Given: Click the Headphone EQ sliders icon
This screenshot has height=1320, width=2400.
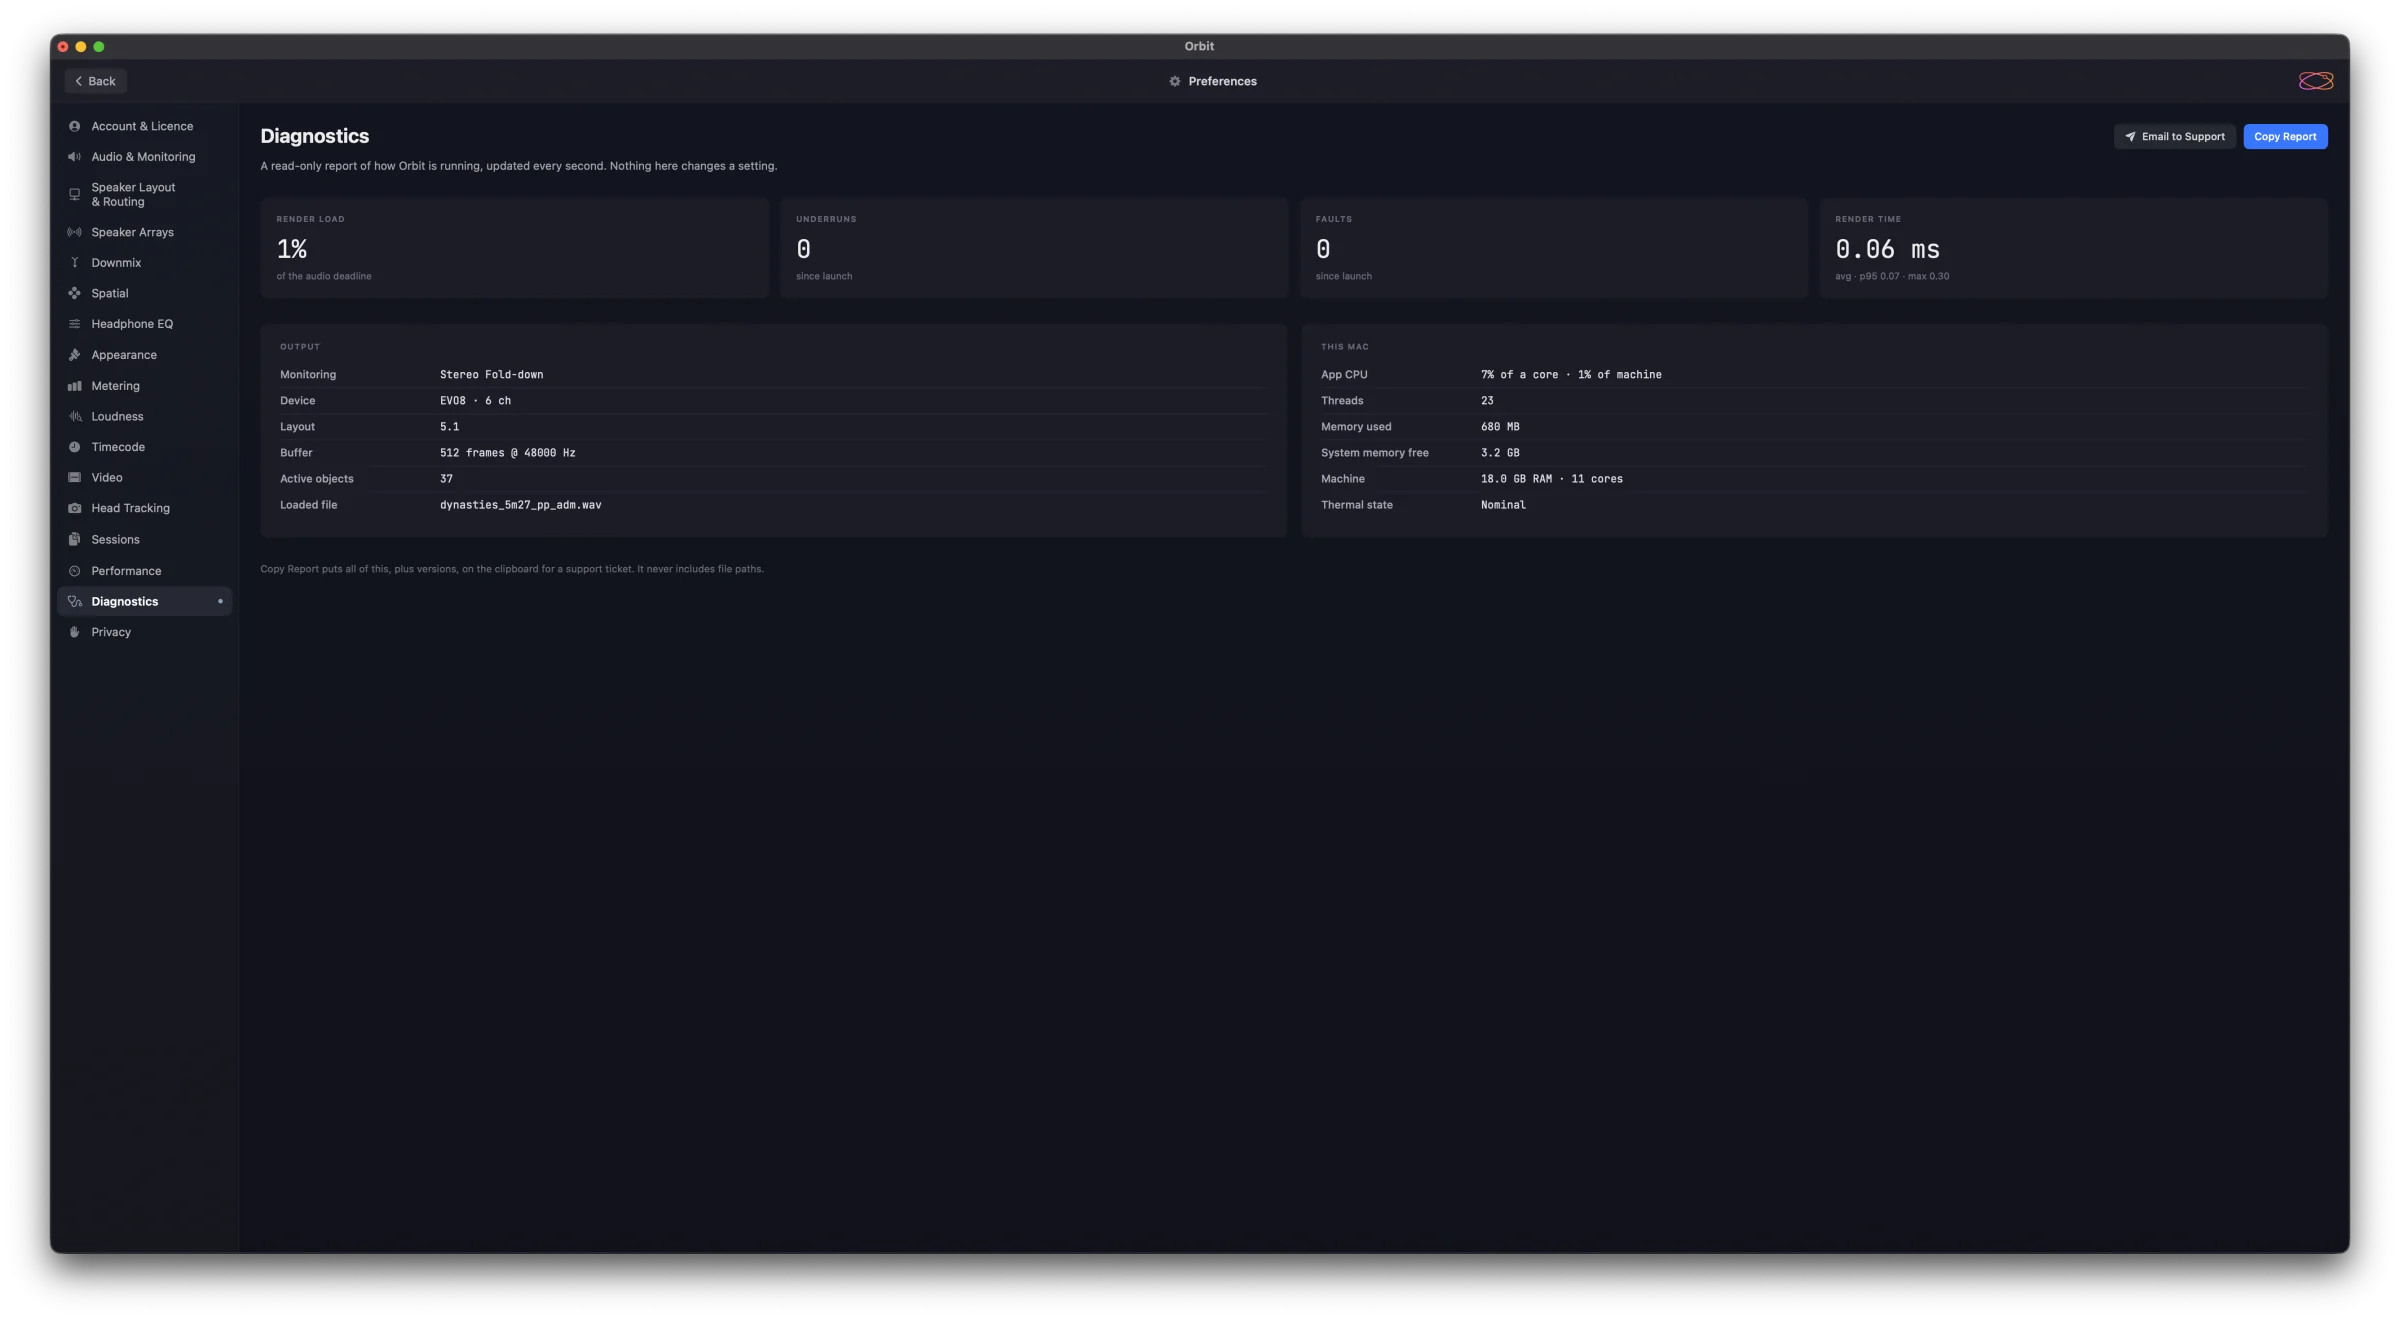Looking at the screenshot, I should pyautogui.click(x=74, y=324).
